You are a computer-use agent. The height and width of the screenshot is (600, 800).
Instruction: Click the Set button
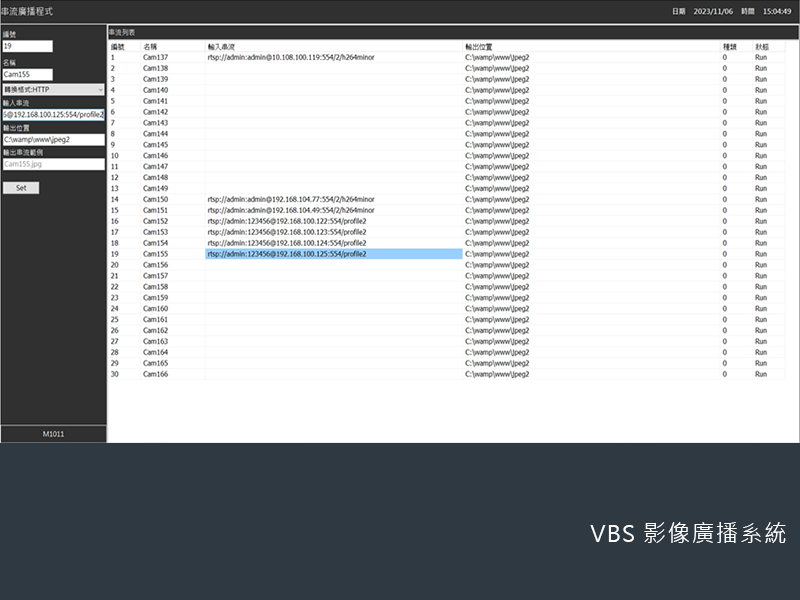tap(22, 187)
